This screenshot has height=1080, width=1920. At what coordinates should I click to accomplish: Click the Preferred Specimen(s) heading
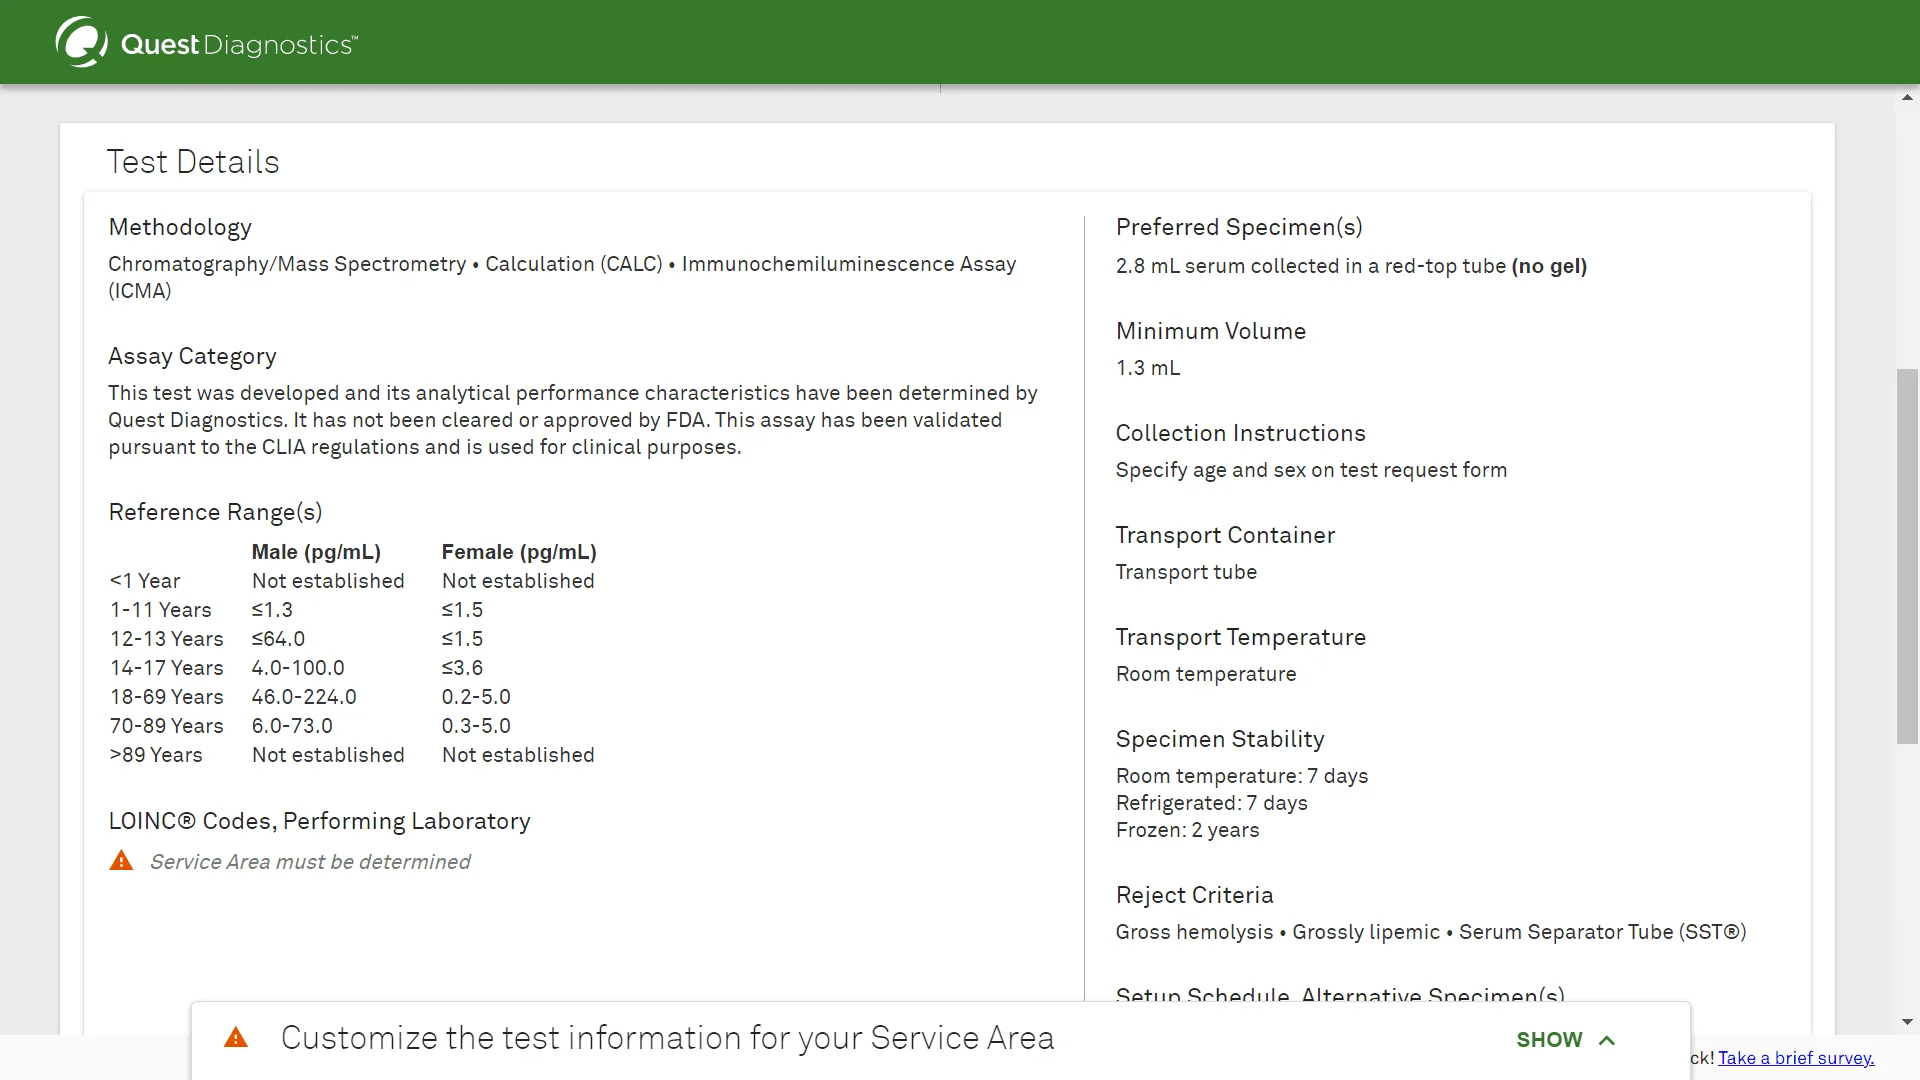(1239, 227)
